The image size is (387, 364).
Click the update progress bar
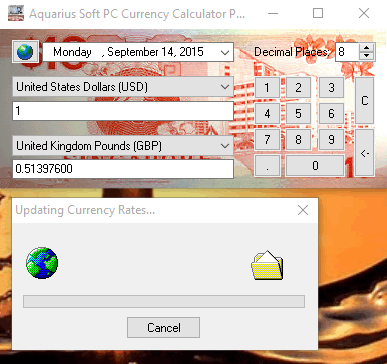[164, 301]
